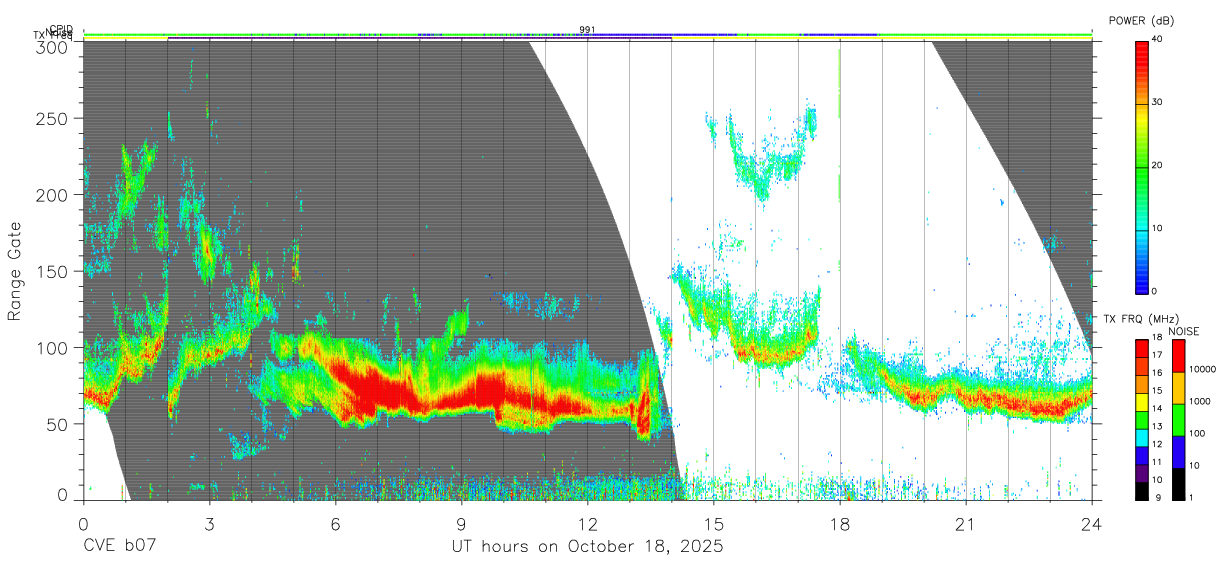Screen dimensions: 1228x567
Task: Click the Range Gate y-axis title
Action: coord(15,271)
